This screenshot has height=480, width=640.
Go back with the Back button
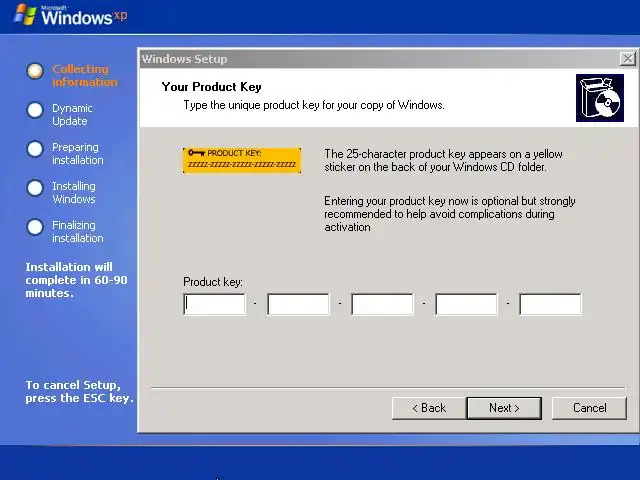tap(429, 408)
